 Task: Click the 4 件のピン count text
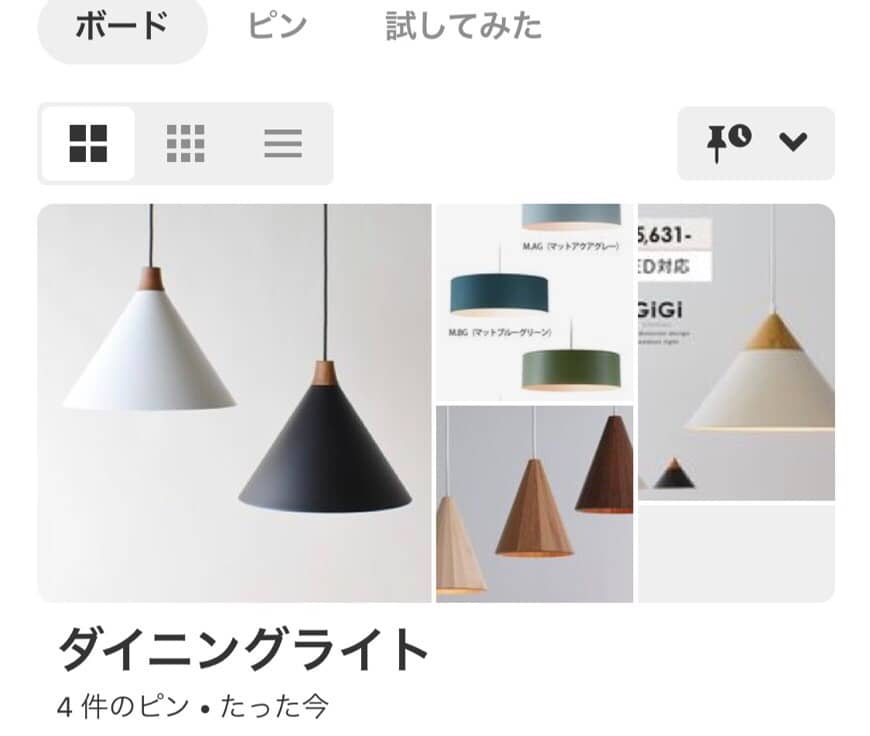click(x=123, y=707)
